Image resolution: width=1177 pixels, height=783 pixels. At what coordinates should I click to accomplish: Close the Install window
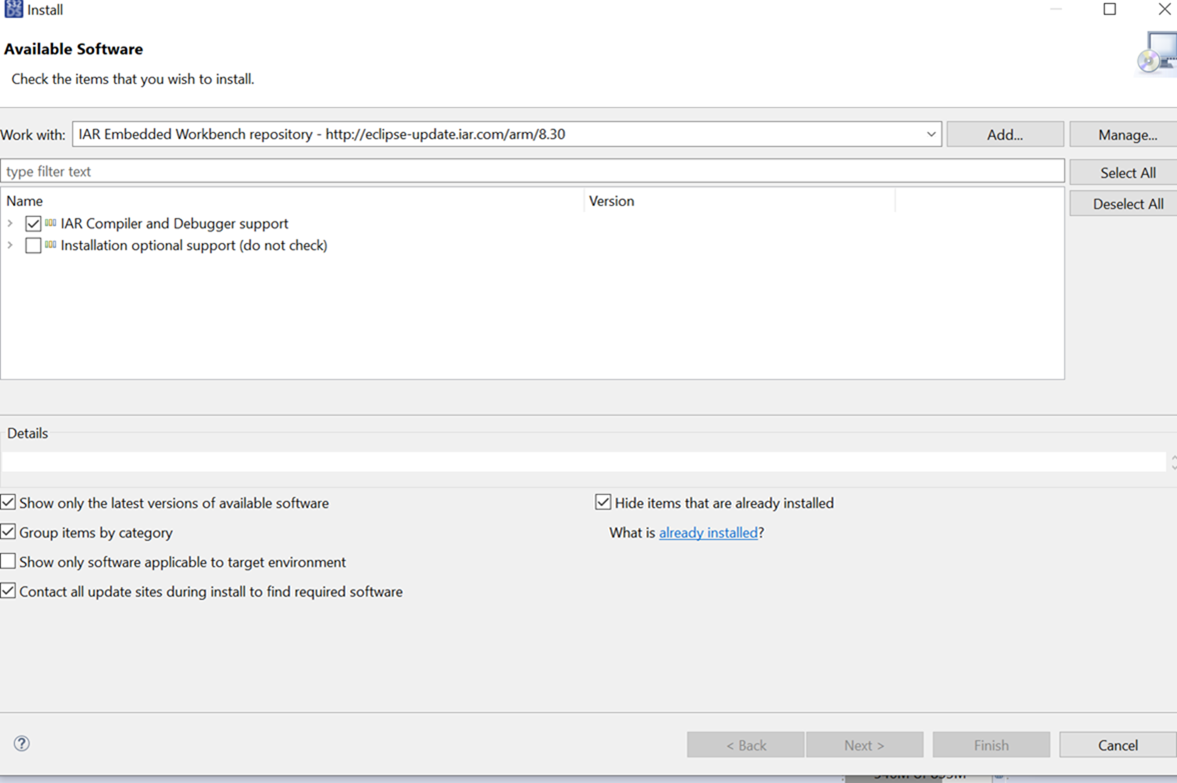(x=1164, y=9)
